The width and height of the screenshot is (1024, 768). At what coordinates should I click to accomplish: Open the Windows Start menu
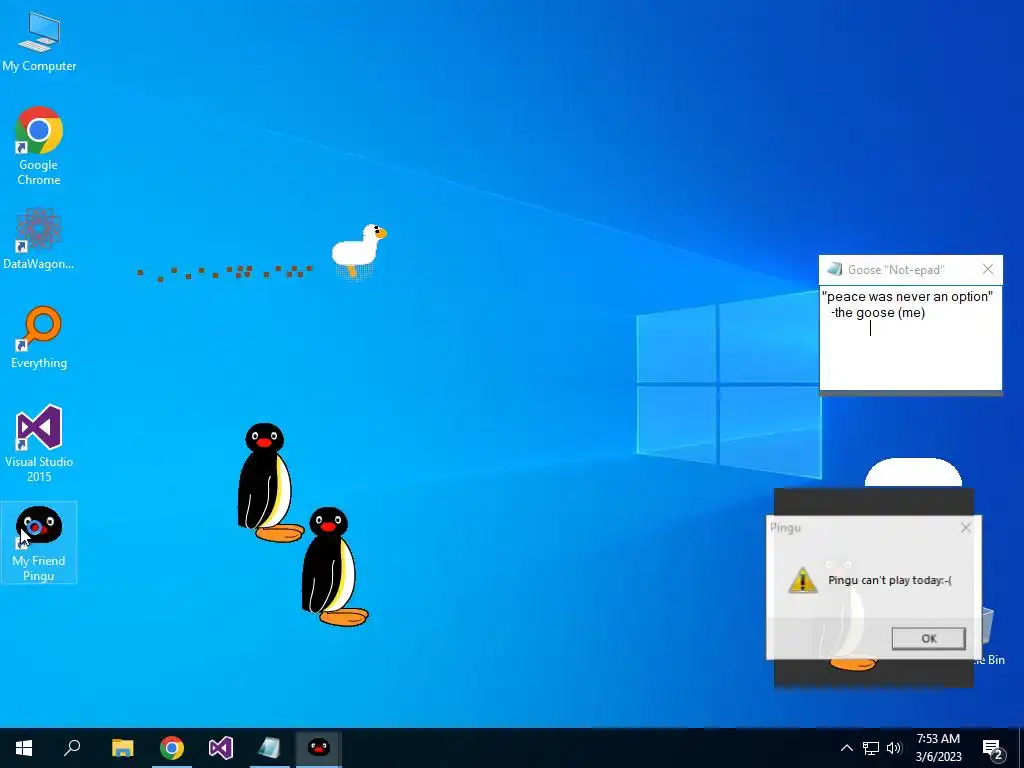24,748
